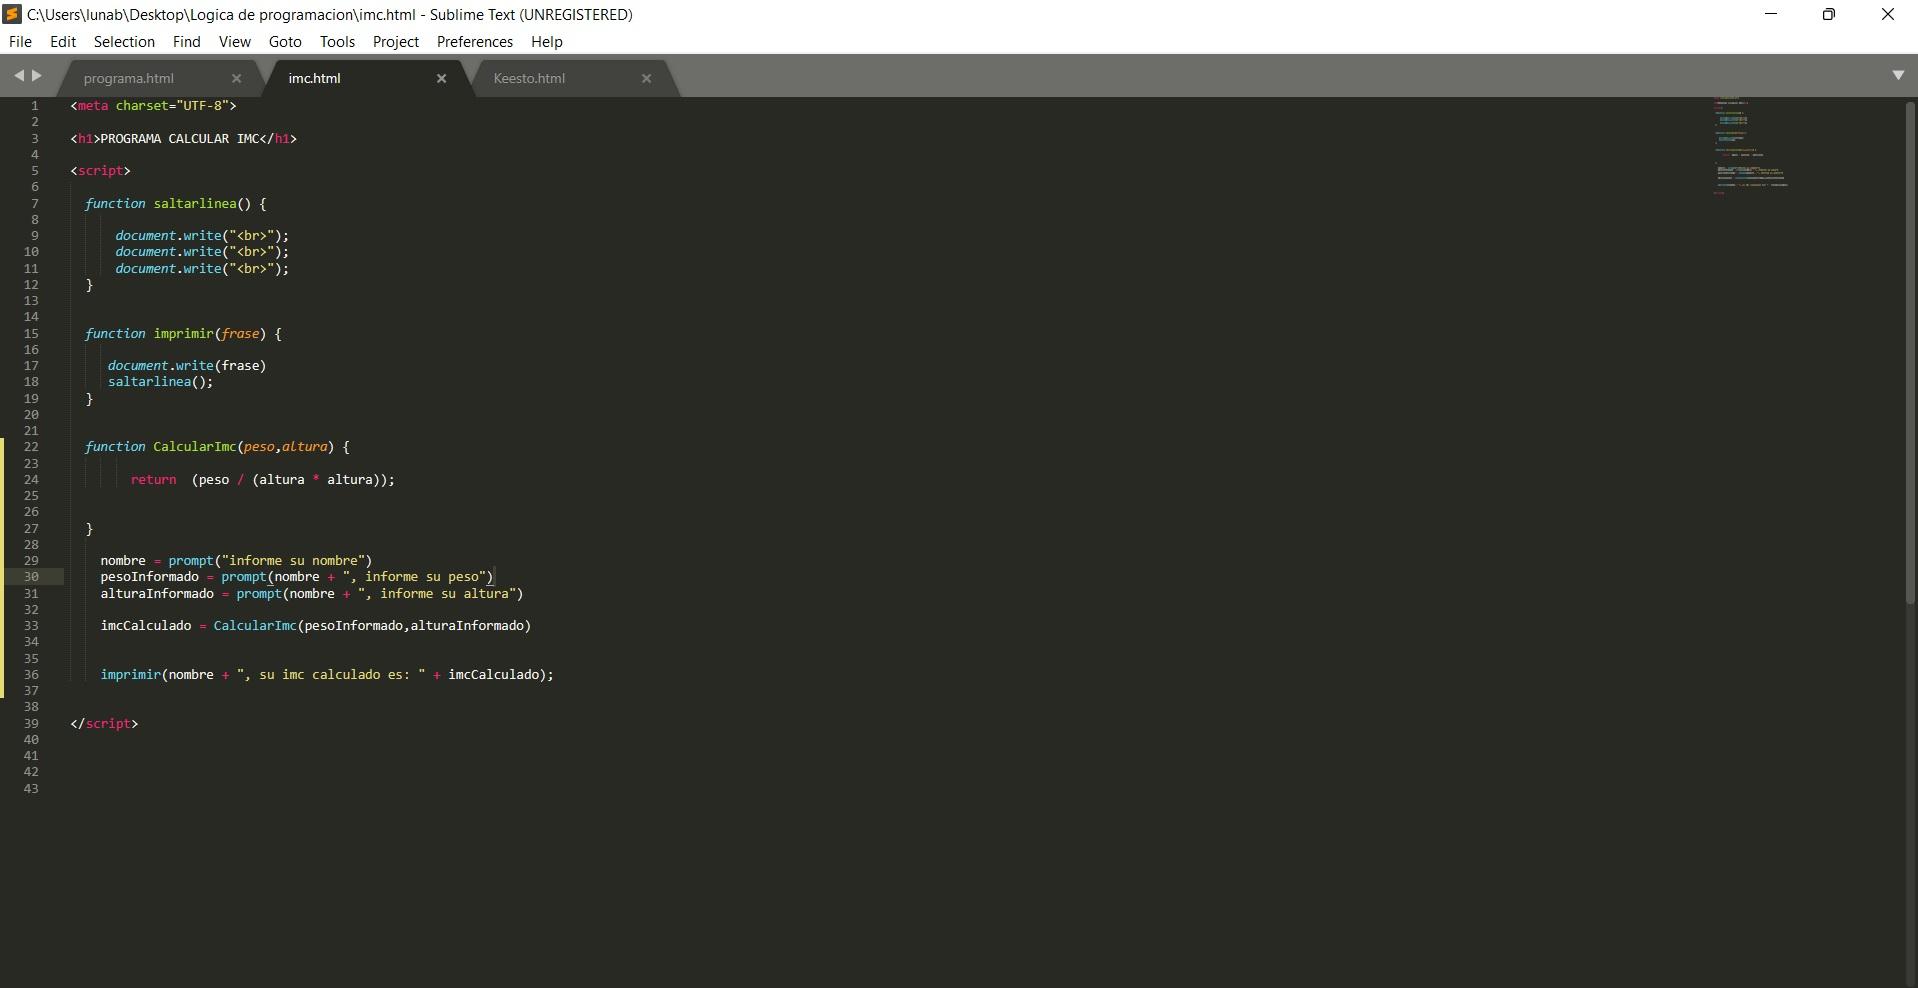Click document.write(frase) on line 17

click(x=187, y=366)
